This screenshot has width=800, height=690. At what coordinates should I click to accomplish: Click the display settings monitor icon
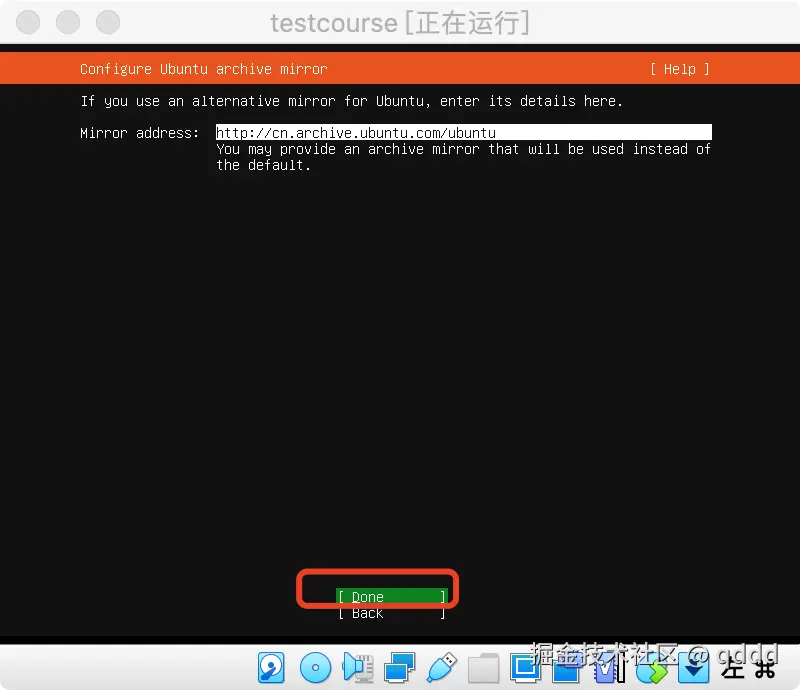(525, 668)
